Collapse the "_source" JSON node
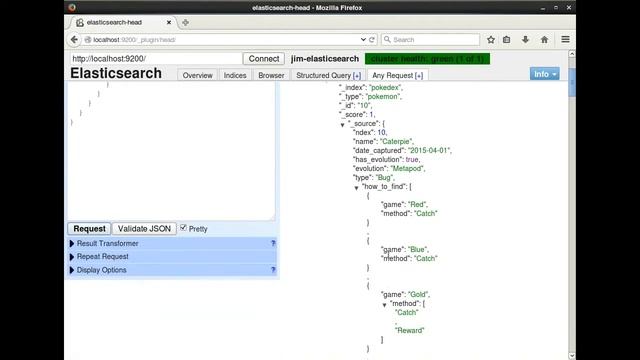This screenshot has width=640, height=360. (x=342, y=125)
